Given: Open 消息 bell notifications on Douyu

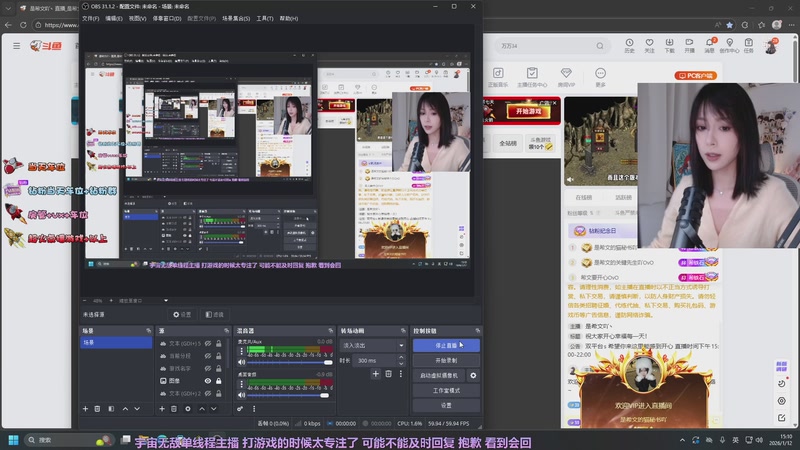Looking at the screenshot, I should click(710, 45).
